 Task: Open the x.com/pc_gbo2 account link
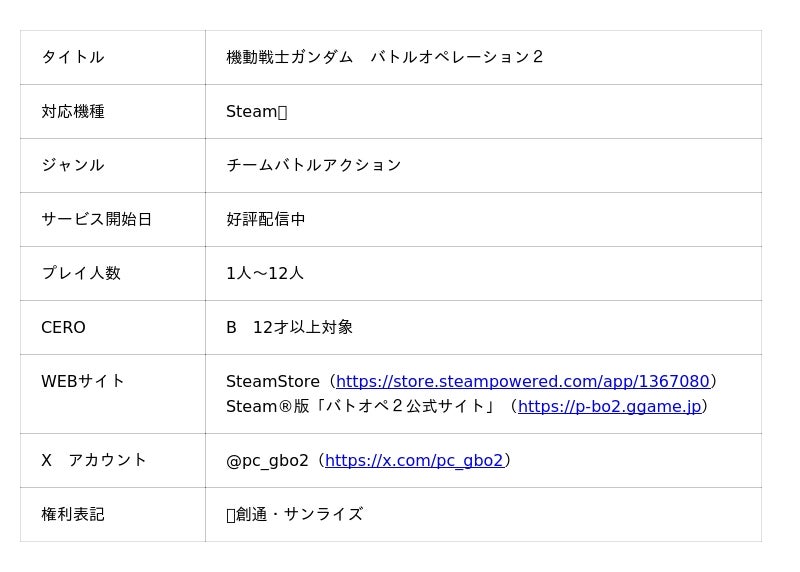(414, 461)
